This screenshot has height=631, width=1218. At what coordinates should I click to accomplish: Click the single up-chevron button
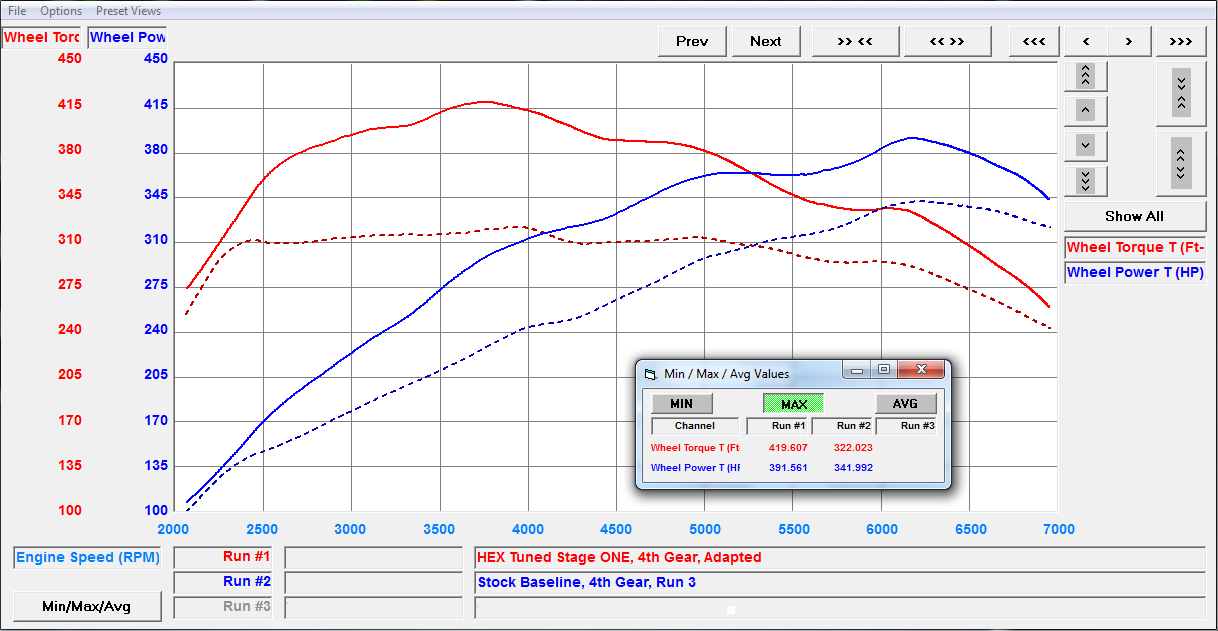[1086, 110]
